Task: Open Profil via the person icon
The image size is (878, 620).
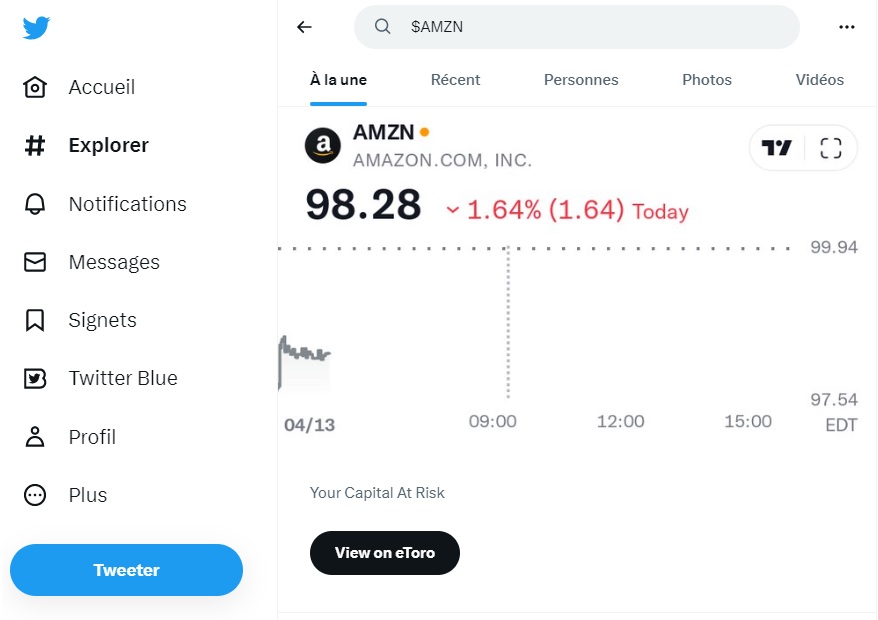Action: point(35,437)
